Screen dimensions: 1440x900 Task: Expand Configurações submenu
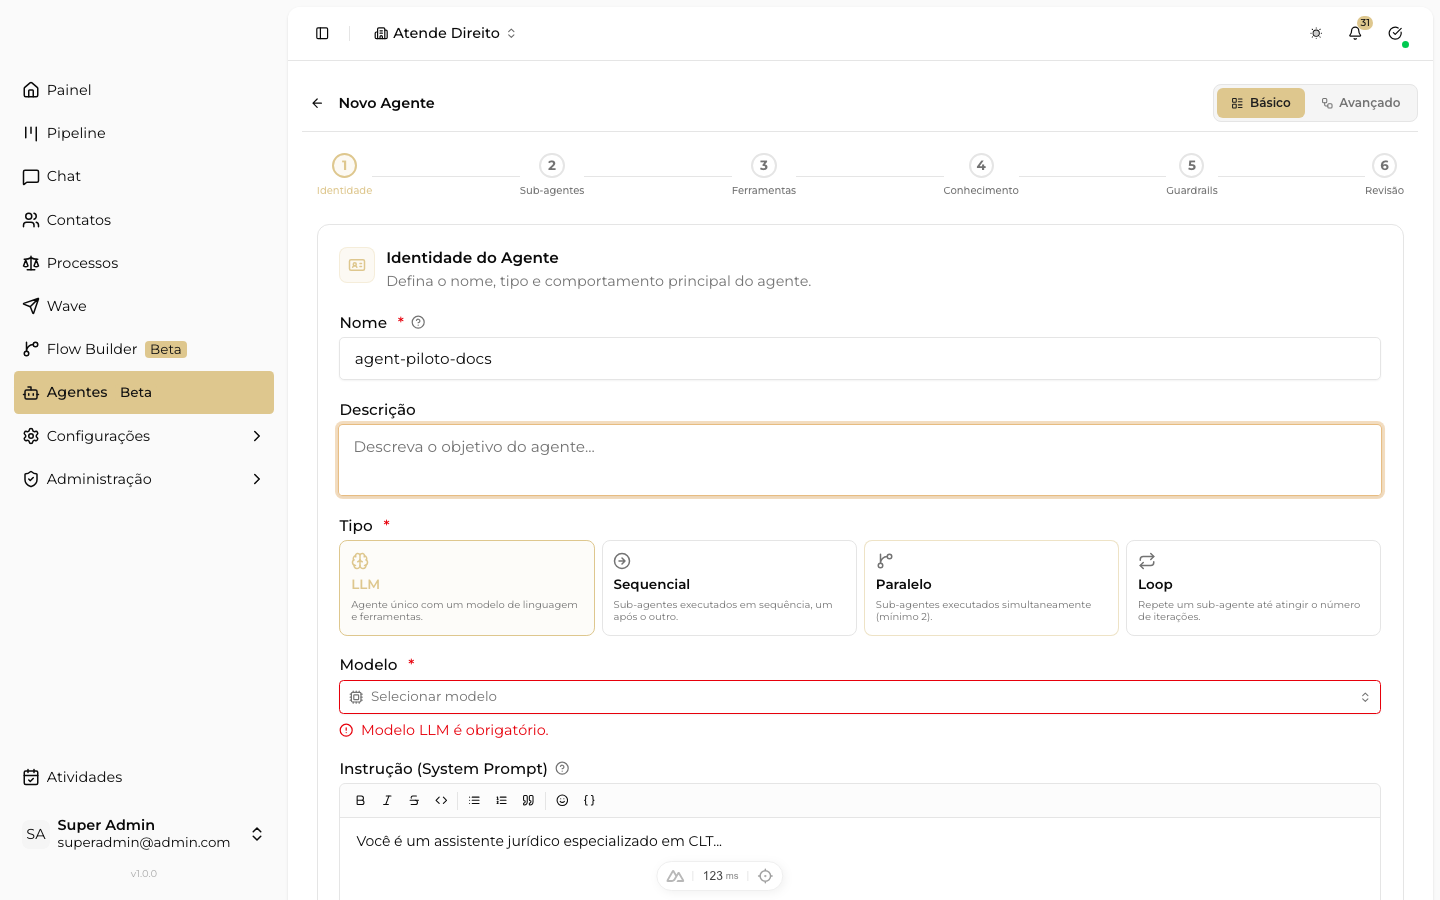pos(144,436)
